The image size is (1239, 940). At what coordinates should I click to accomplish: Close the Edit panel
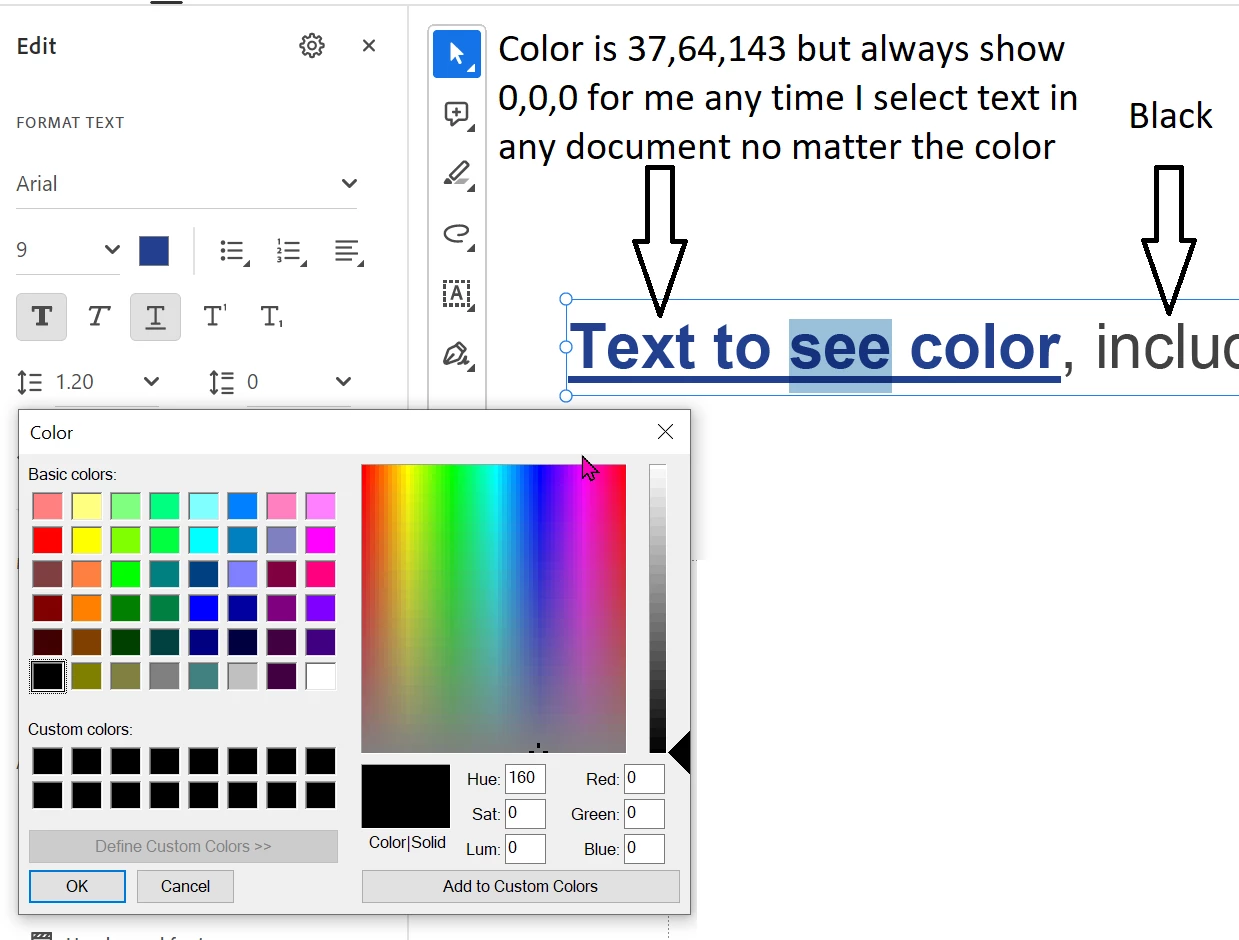coord(369,46)
